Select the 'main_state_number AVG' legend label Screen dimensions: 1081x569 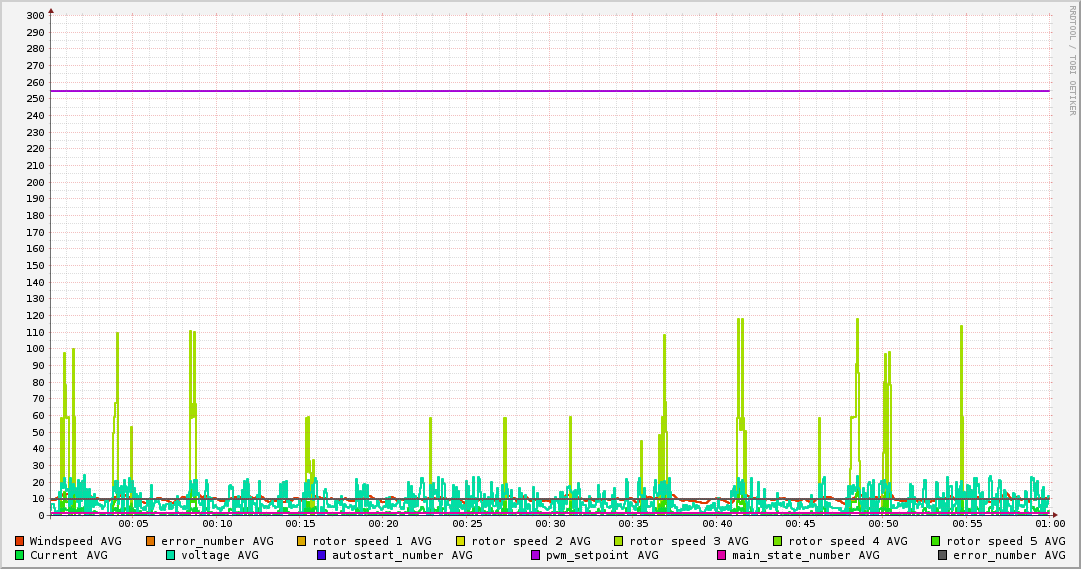[x=806, y=555]
